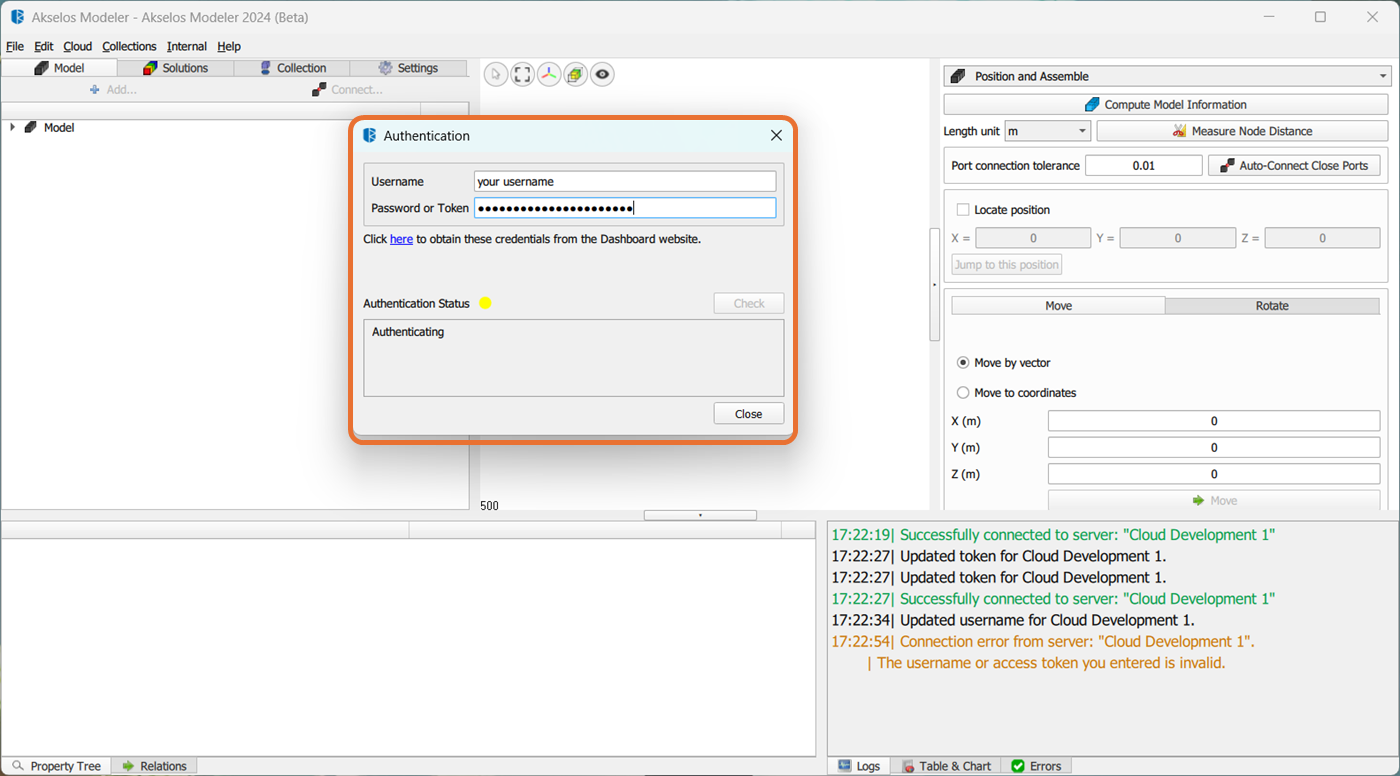Click Measure Node Distance button
1400x776 pixels.
(x=1242, y=131)
